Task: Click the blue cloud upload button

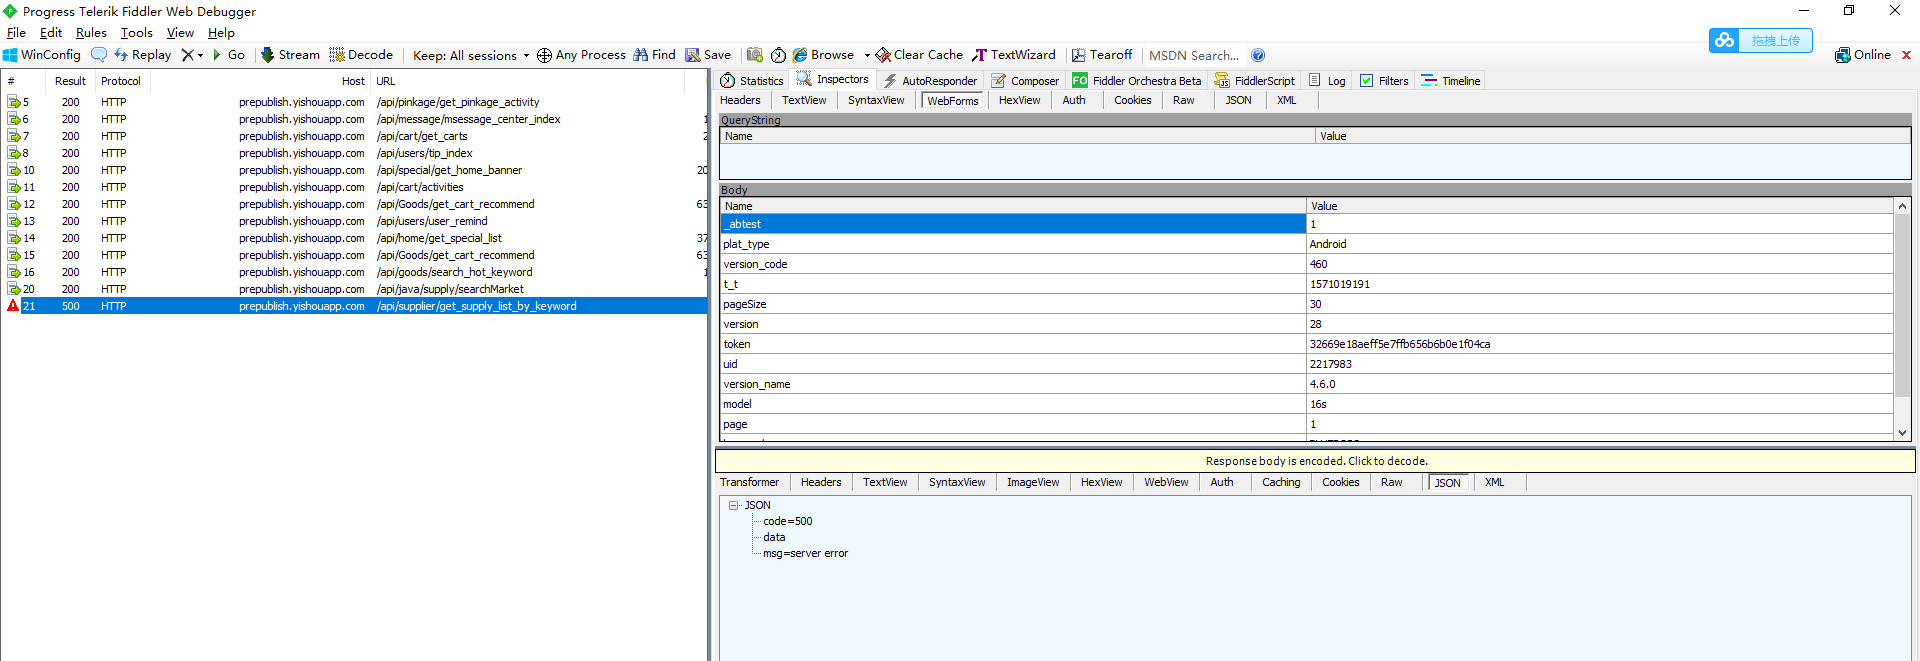Action: point(1761,40)
